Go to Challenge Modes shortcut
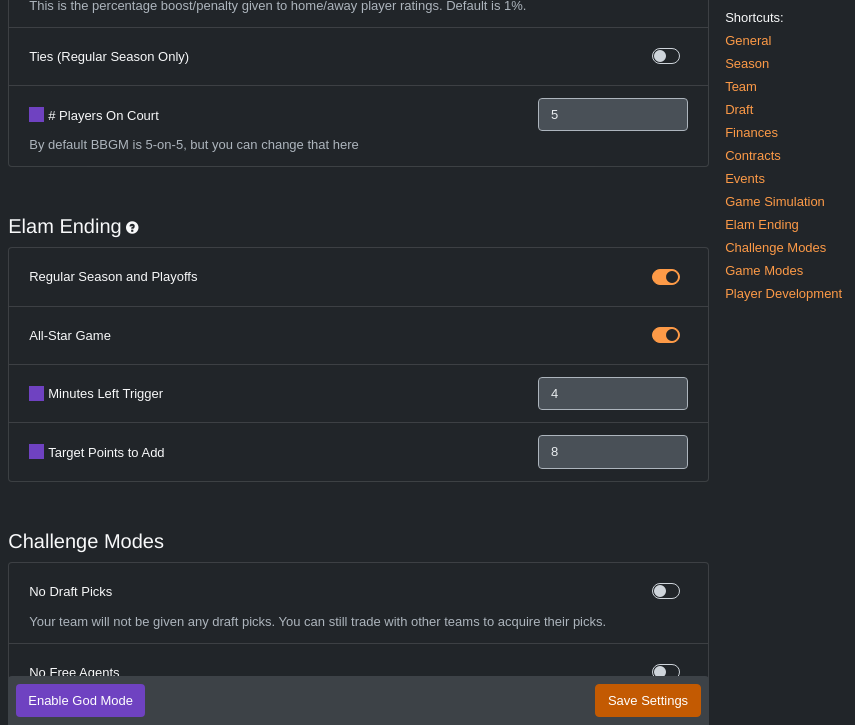This screenshot has height=725, width=855. 775,247
